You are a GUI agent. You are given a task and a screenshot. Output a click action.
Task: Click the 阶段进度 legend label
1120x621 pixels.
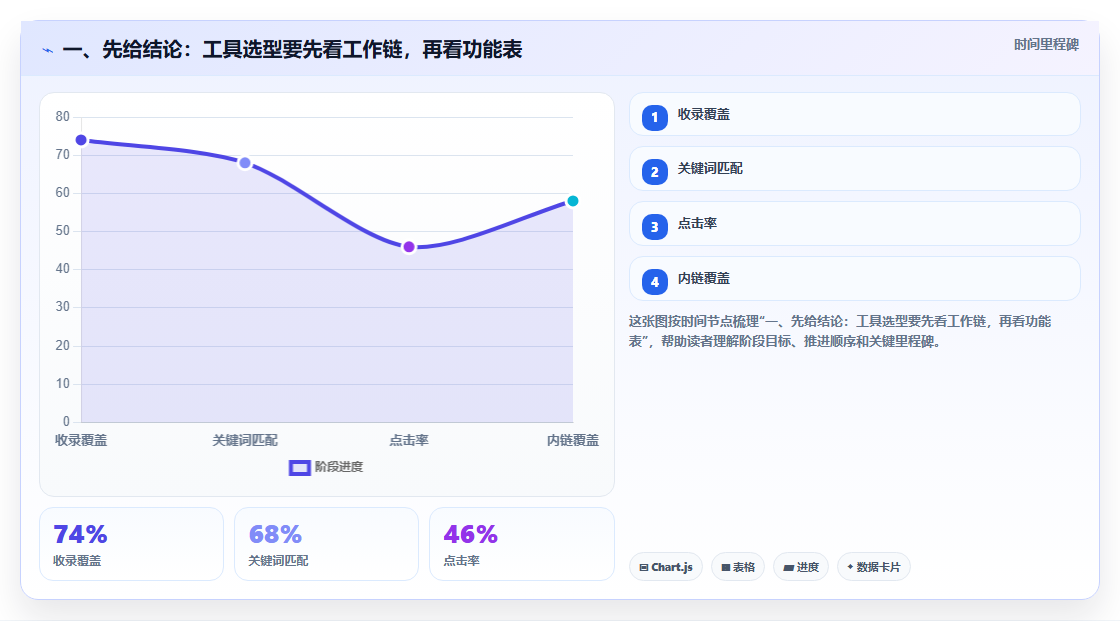[x=339, y=467]
